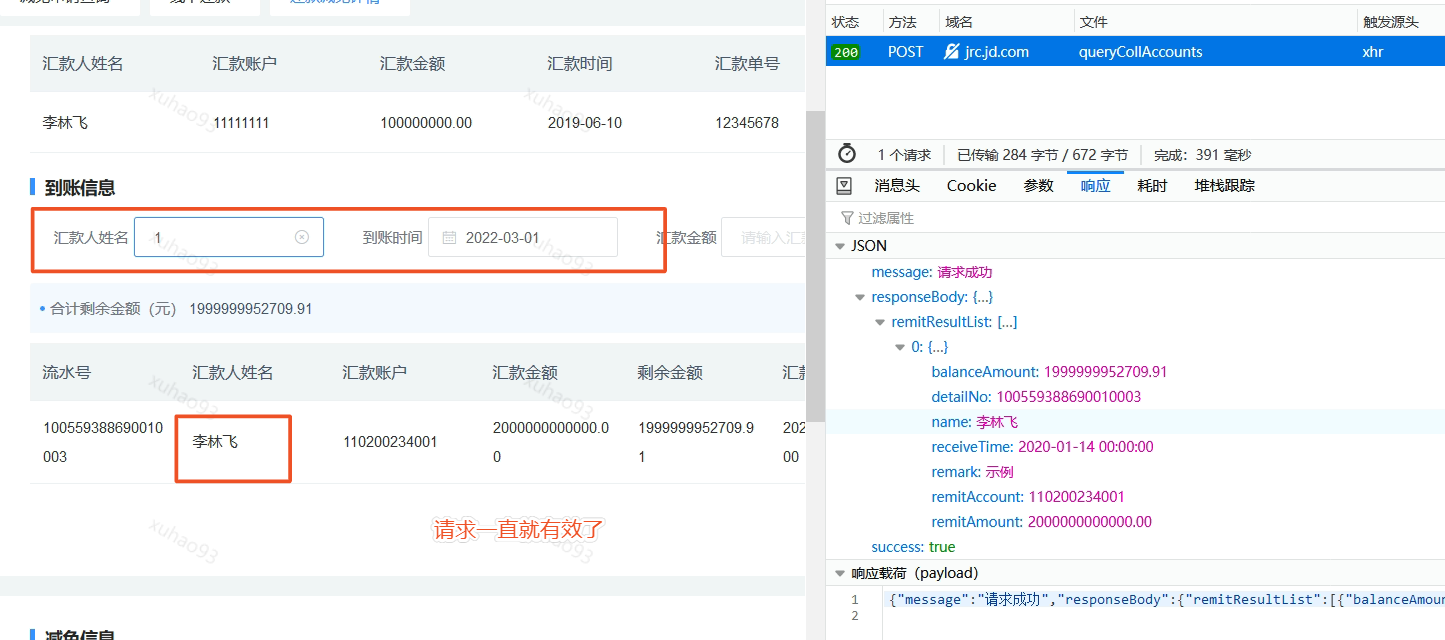Collapse the "0" object under remitResultList

click(899, 346)
